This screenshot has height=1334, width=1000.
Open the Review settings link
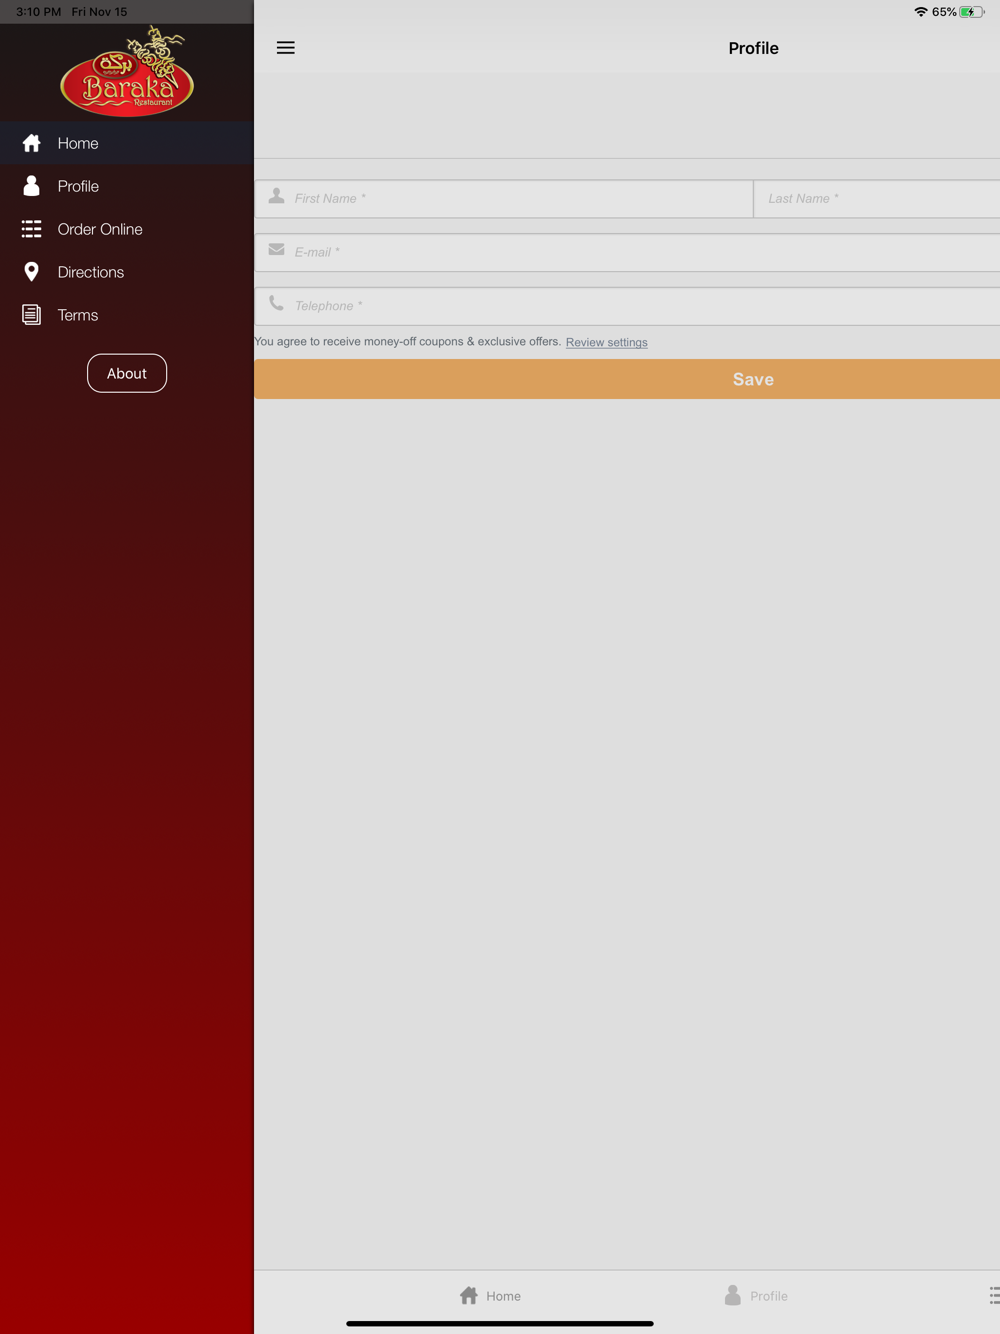click(x=607, y=342)
